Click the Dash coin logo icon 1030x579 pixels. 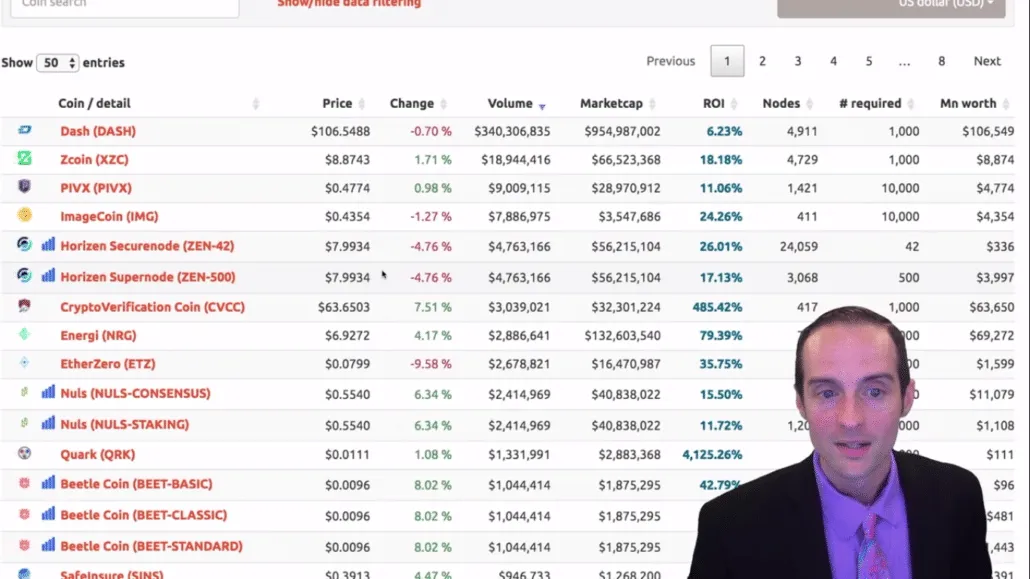[24, 130]
